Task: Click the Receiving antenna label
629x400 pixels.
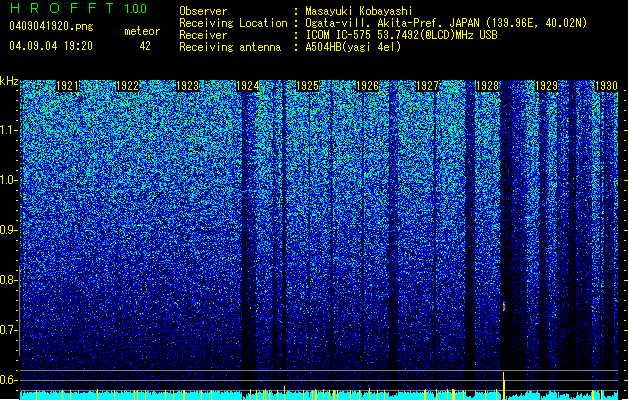Action: (230, 47)
